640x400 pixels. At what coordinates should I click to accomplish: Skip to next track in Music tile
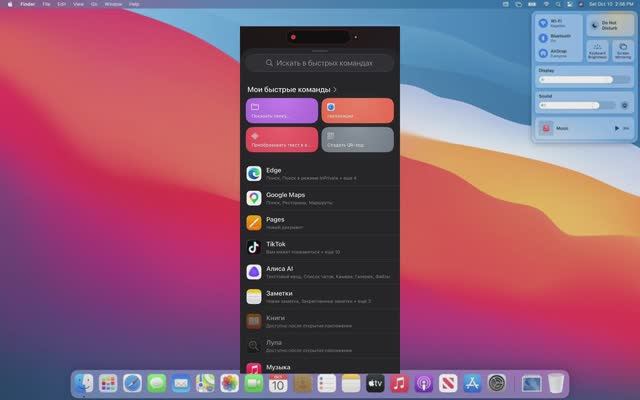[x=626, y=128]
